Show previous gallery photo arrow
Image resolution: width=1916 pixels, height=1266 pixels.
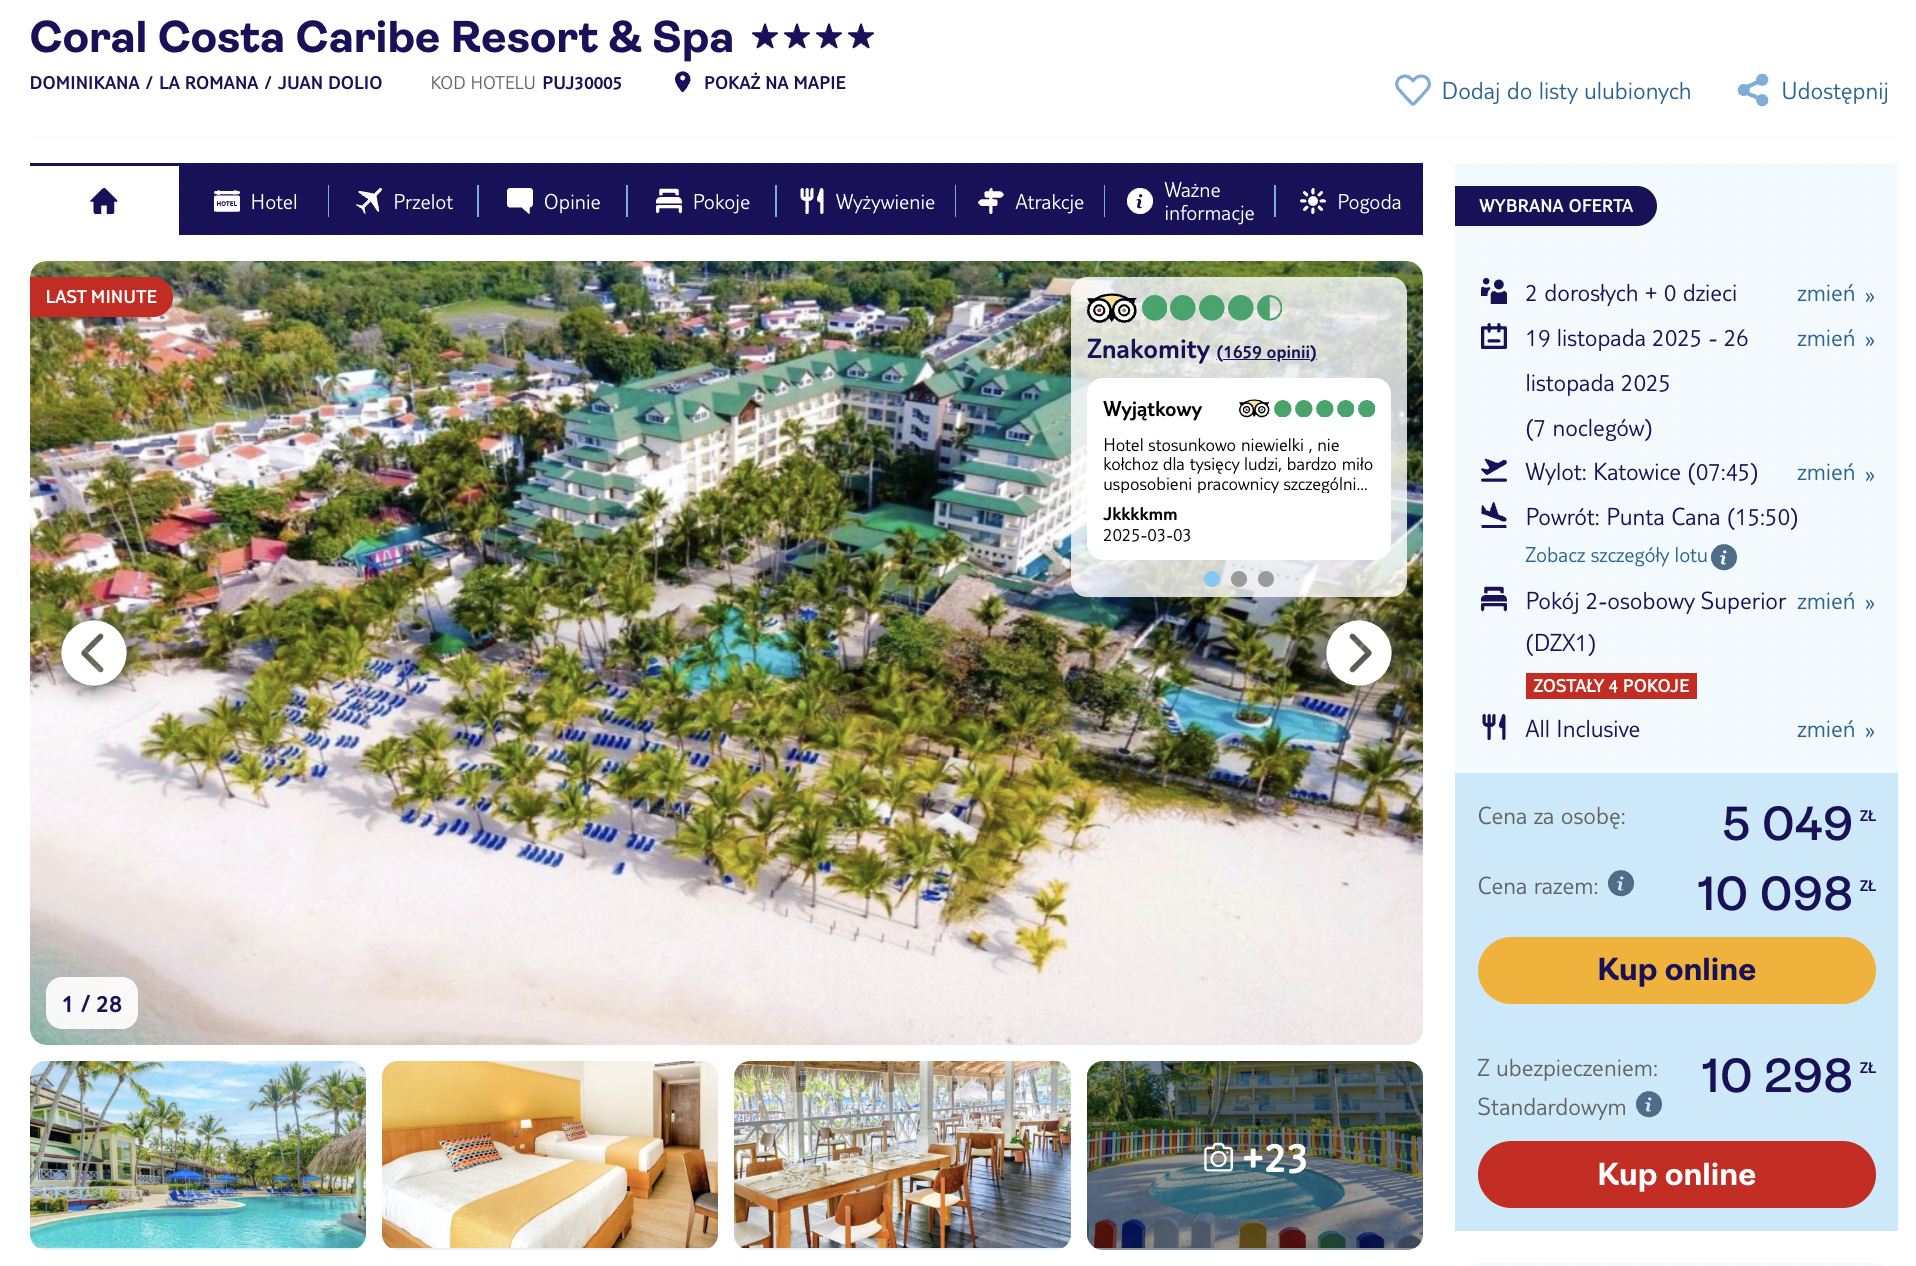[x=94, y=653]
